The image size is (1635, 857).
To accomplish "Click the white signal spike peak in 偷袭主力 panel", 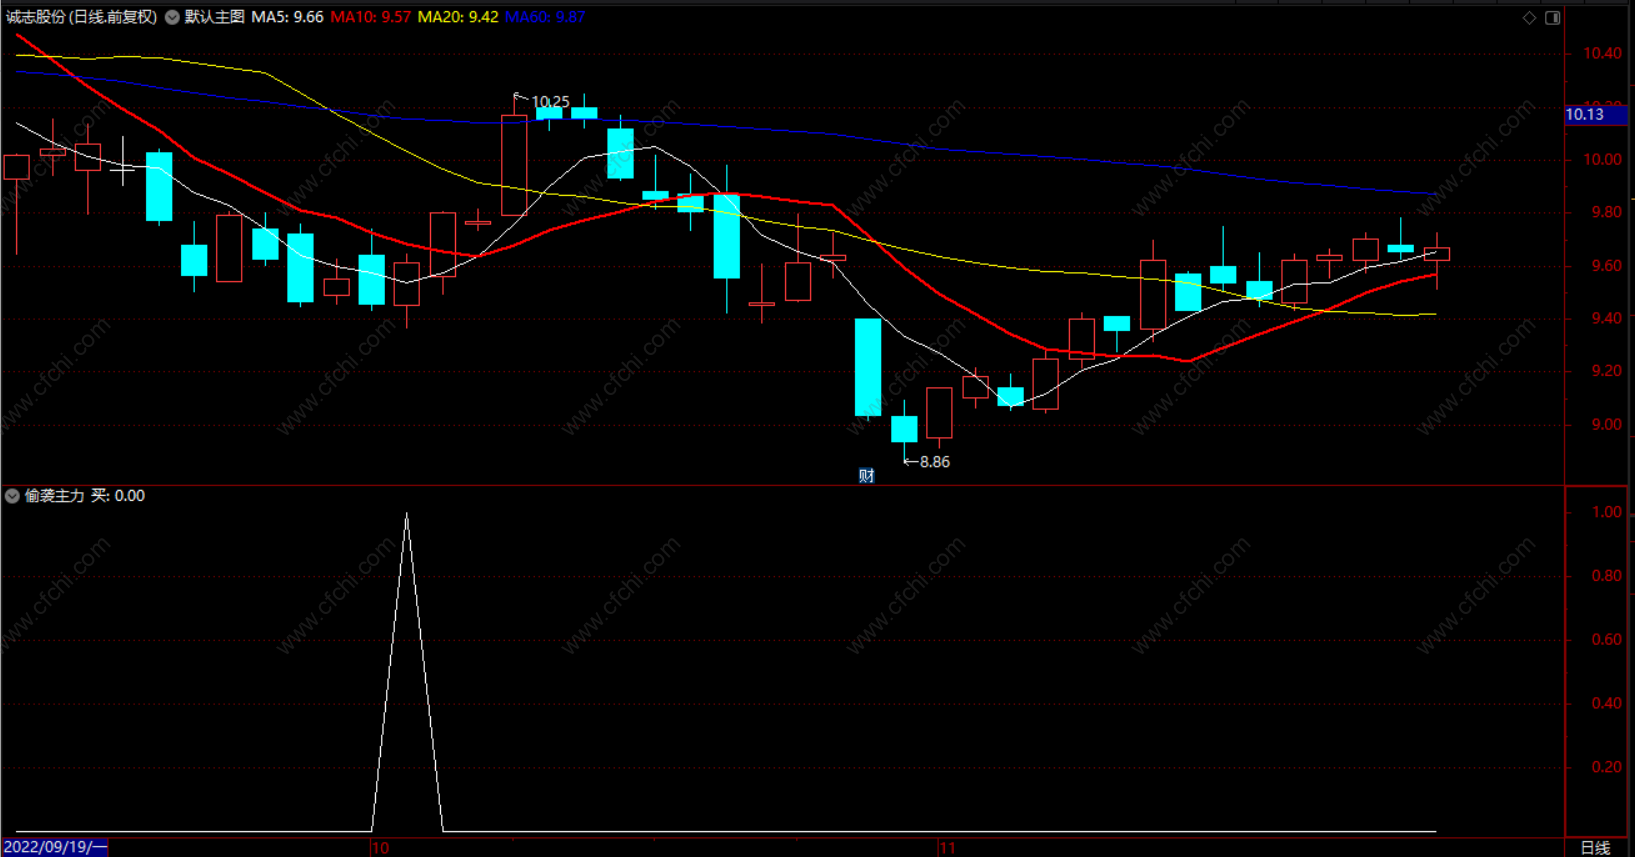I will (x=406, y=516).
